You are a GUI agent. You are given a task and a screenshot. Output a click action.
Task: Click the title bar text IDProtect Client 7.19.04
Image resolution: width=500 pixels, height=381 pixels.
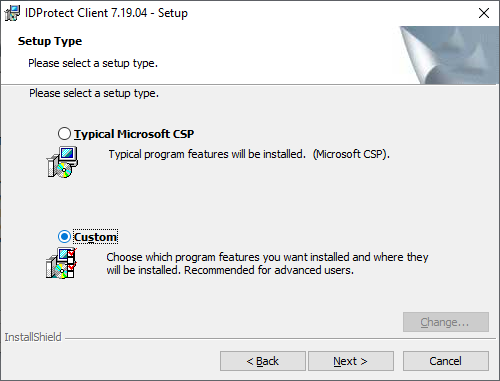(x=86, y=13)
